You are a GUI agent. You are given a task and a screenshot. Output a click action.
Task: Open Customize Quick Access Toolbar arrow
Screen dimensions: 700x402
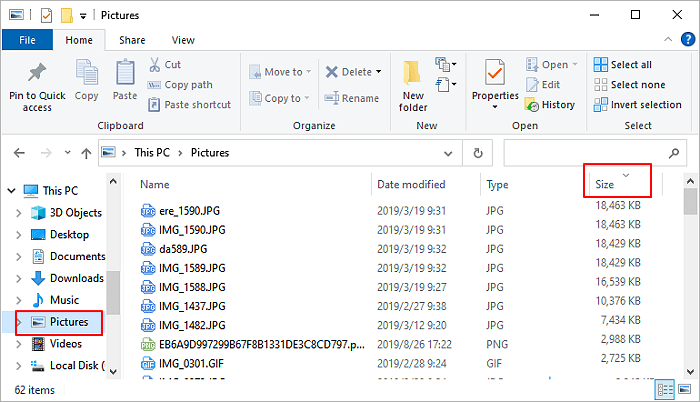coord(83,16)
